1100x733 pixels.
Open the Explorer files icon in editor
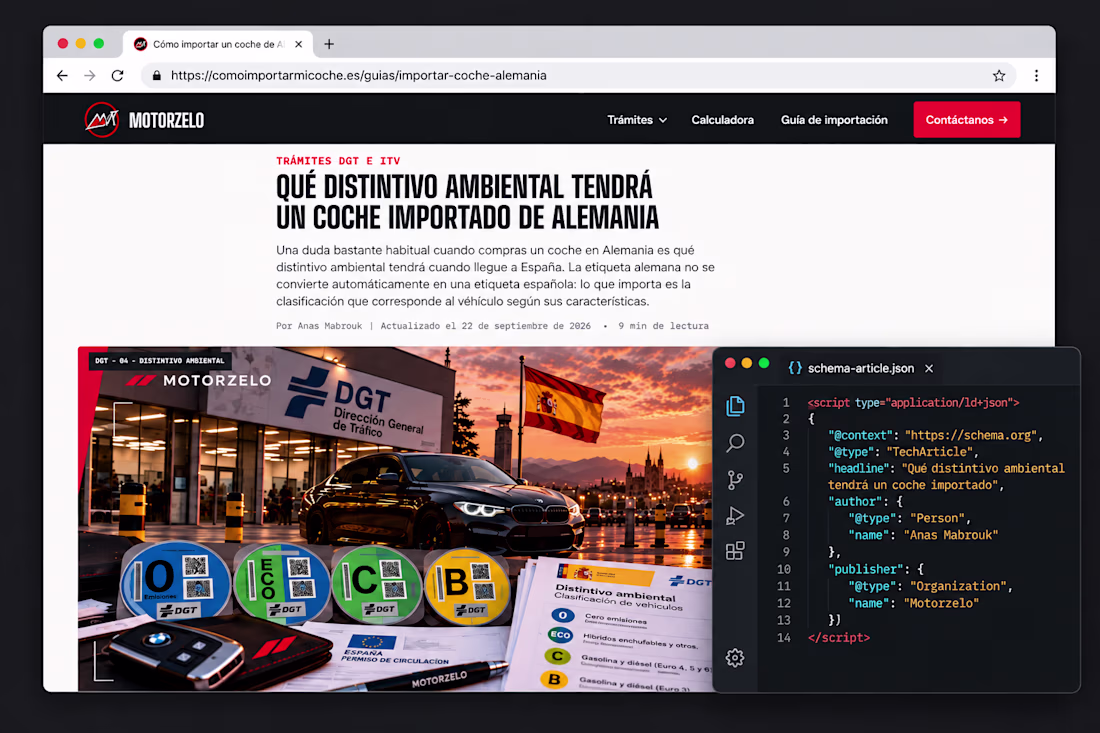pyautogui.click(x=735, y=406)
